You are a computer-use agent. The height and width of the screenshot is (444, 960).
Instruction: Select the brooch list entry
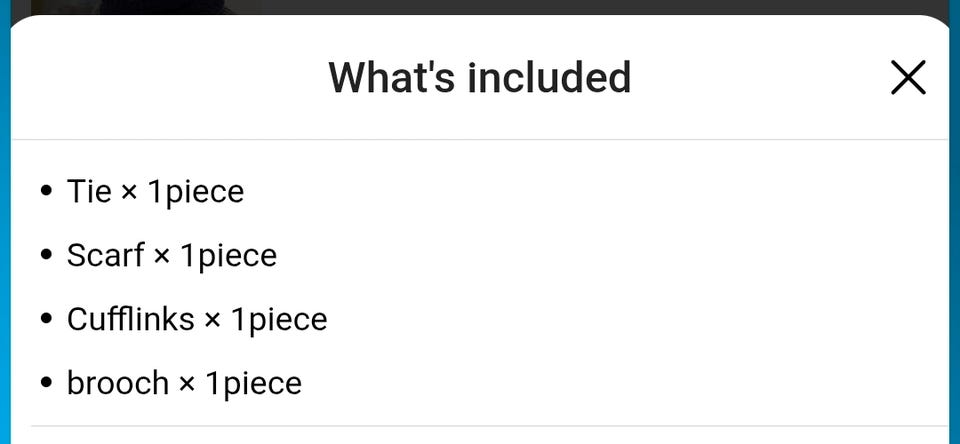pos(184,383)
